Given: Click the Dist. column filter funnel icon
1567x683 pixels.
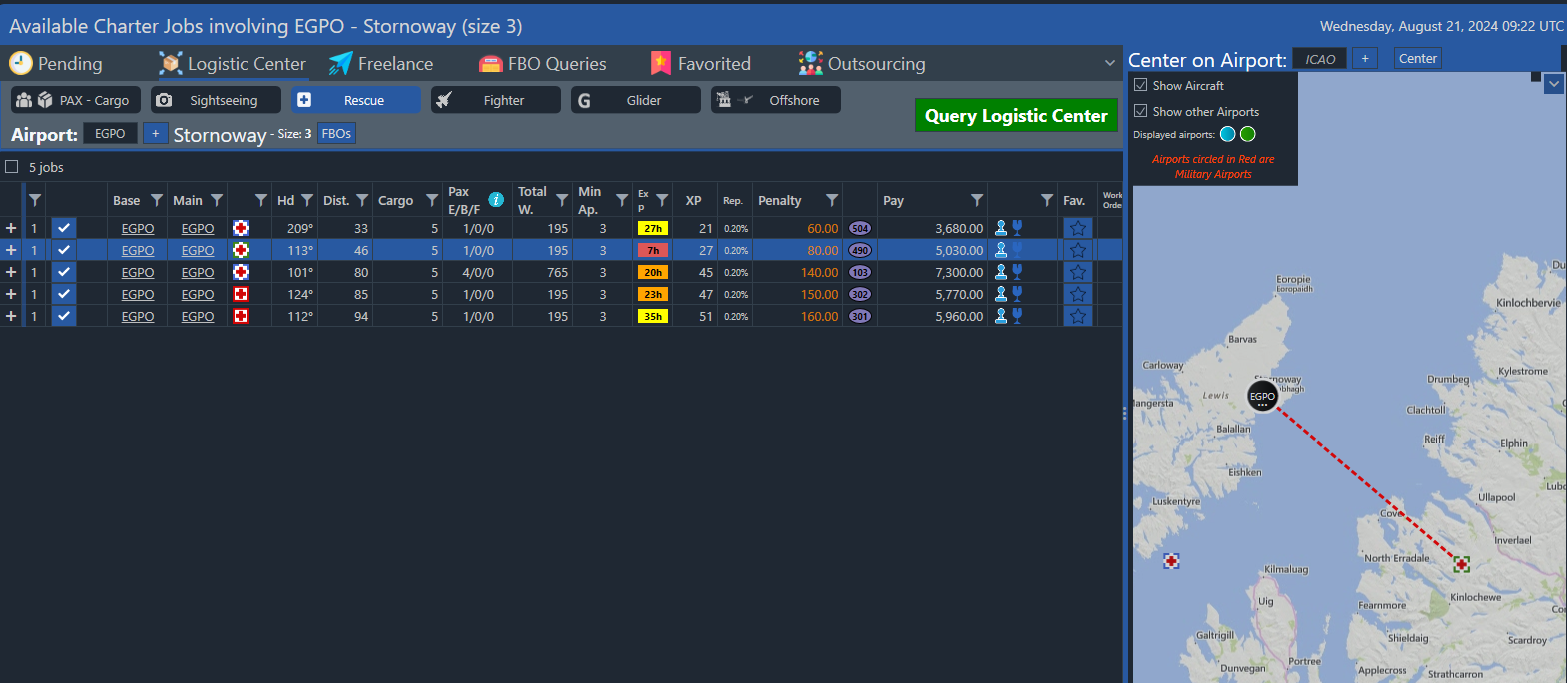Looking at the screenshot, I should (x=362, y=200).
